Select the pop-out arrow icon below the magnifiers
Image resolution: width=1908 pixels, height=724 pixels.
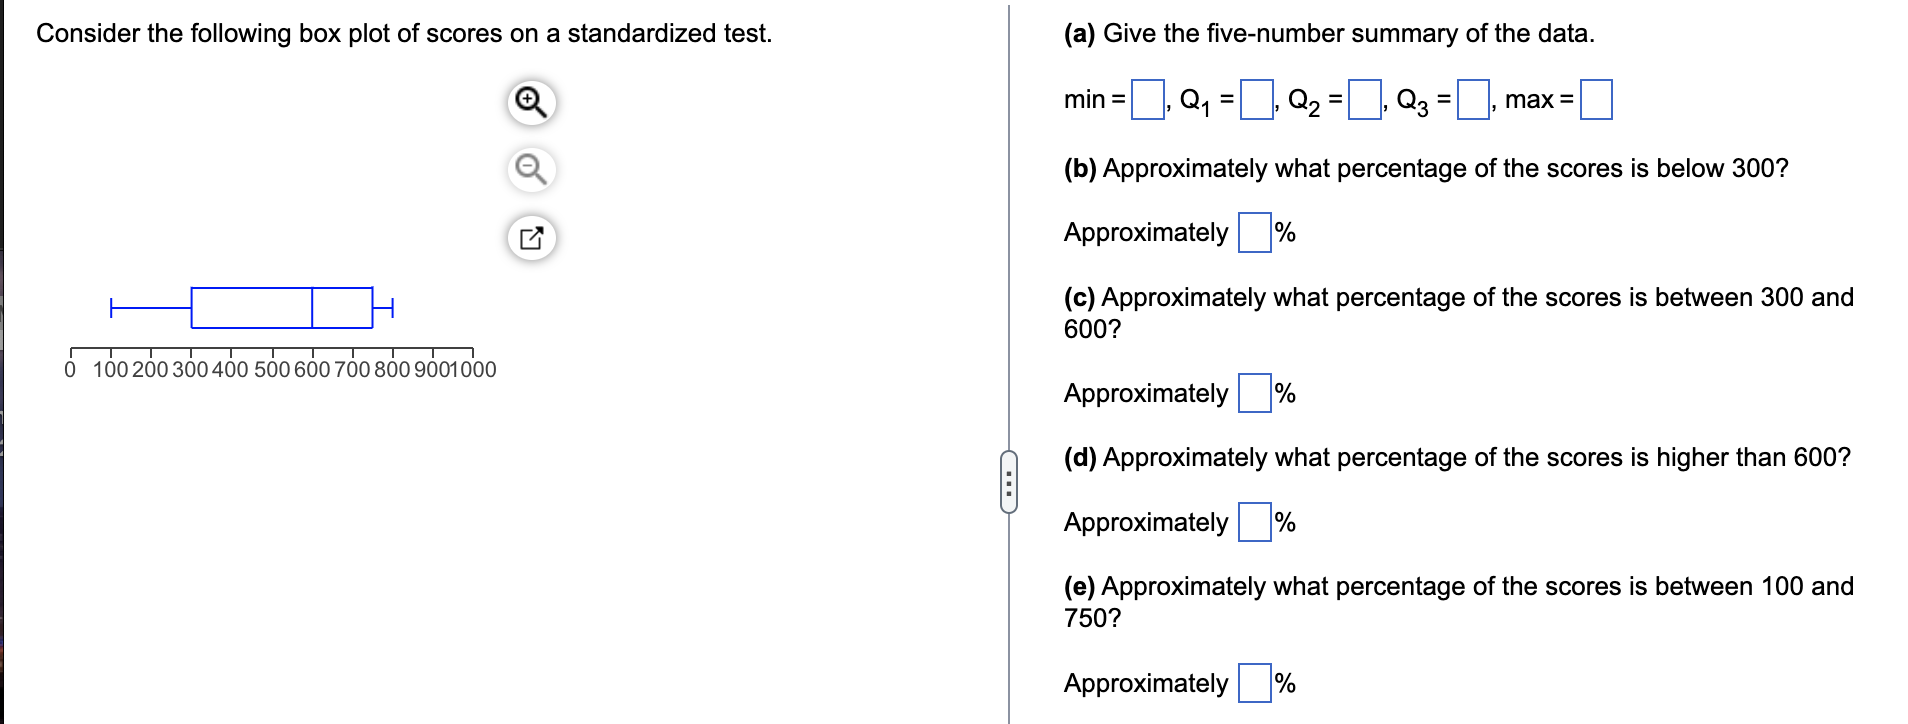(531, 237)
